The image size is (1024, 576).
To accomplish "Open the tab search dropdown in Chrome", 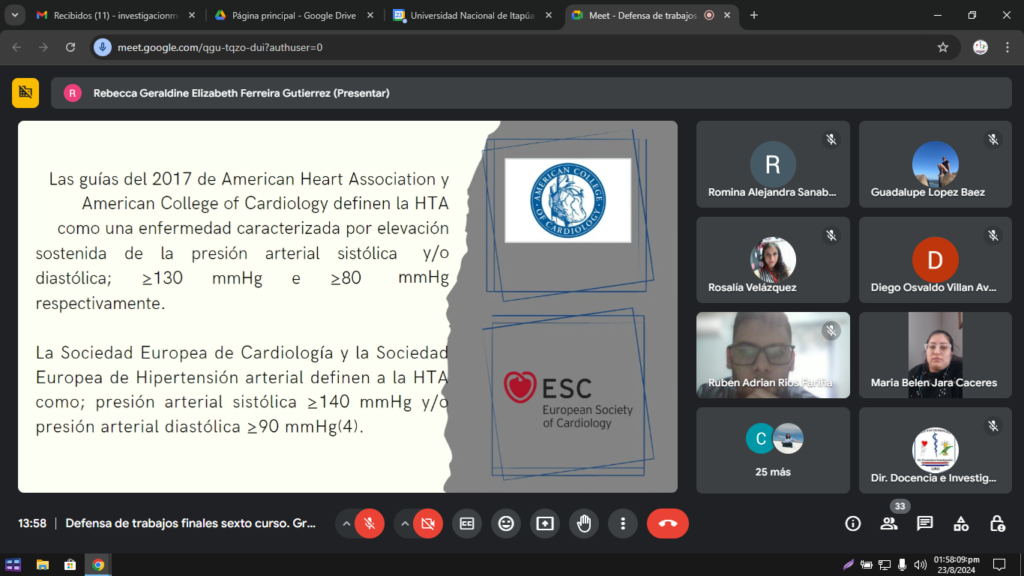I will click(x=15, y=15).
